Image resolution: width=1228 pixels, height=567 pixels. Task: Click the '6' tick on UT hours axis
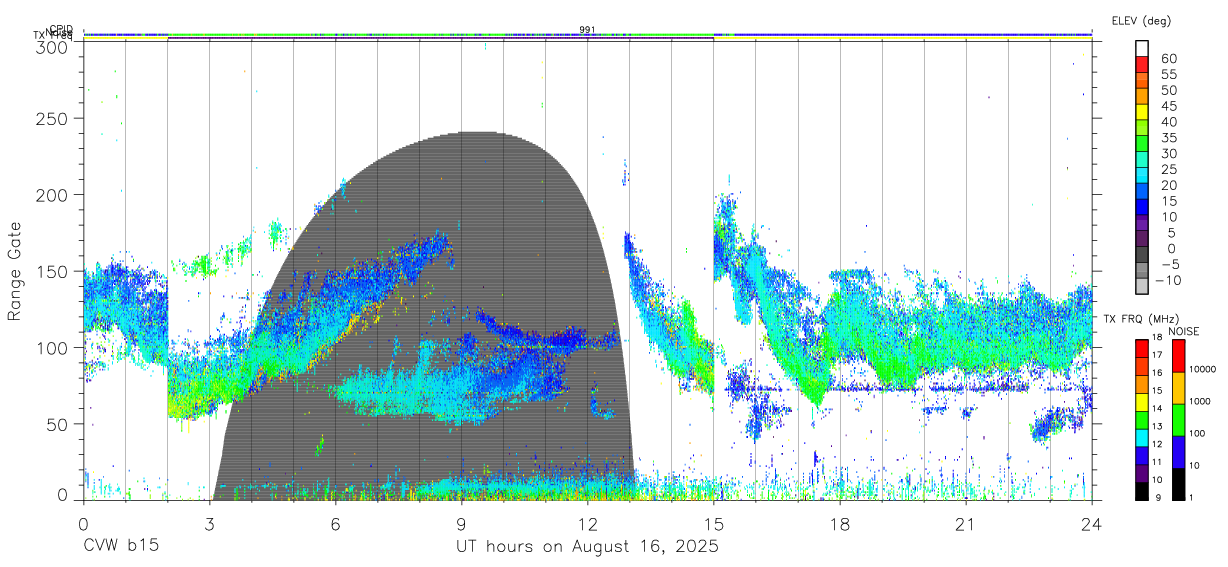tap(335, 523)
